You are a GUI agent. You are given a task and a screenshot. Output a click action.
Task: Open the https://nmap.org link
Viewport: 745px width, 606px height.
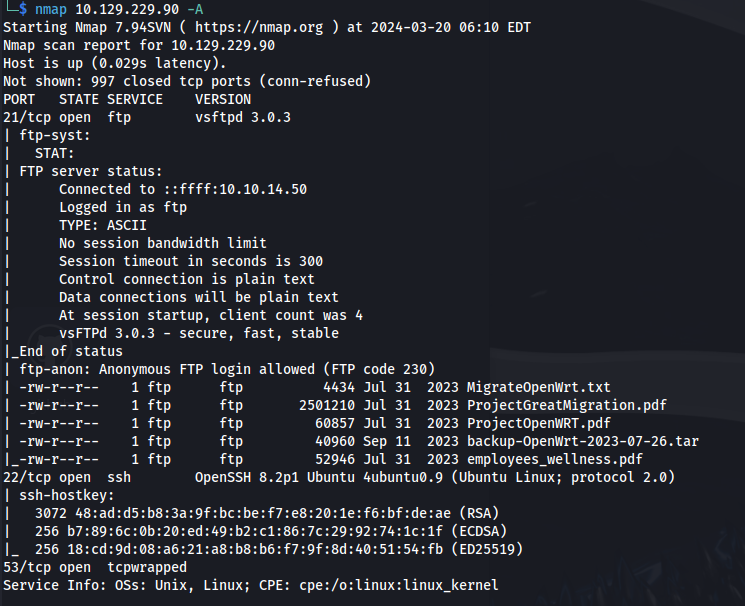tap(259, 28)
